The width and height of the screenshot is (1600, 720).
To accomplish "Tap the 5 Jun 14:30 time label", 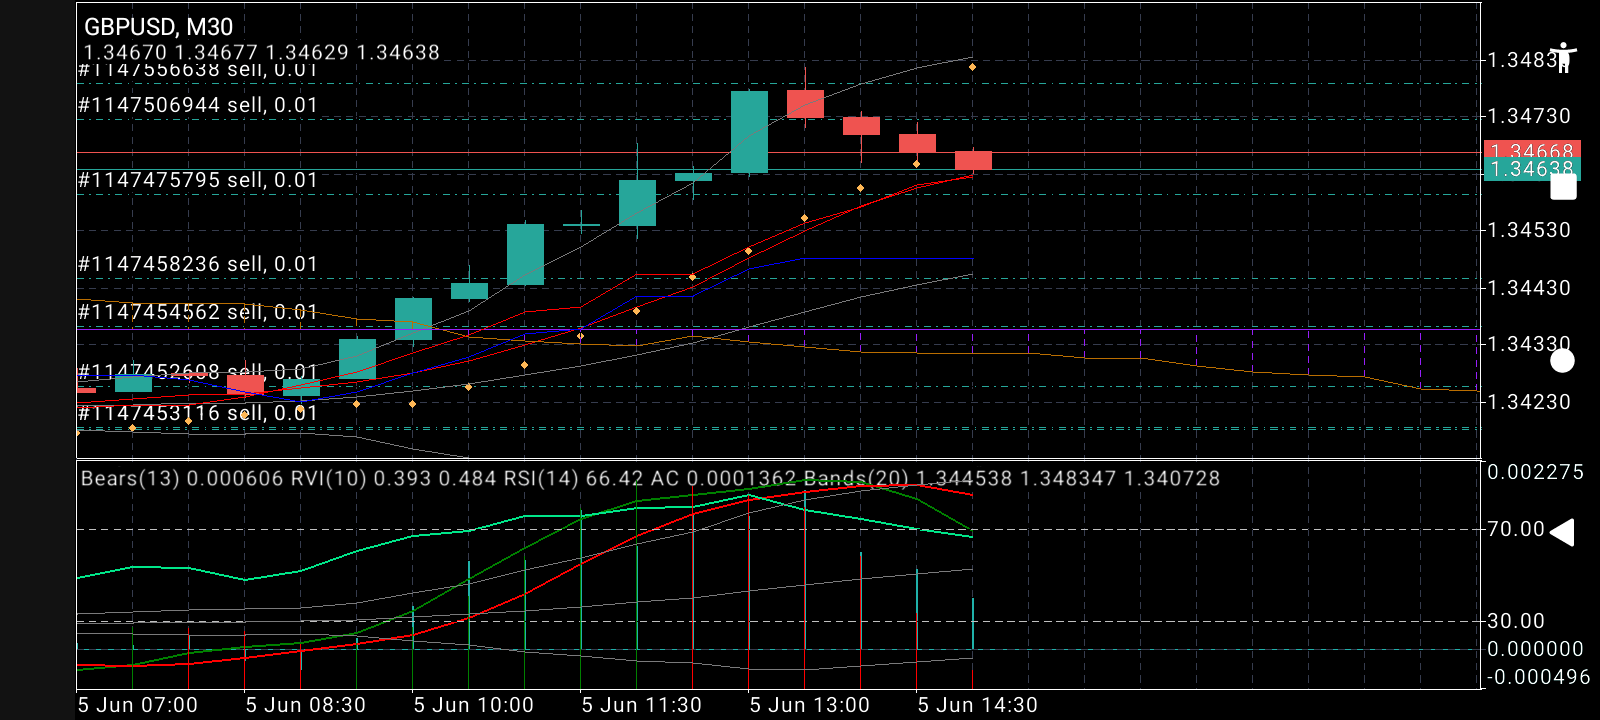I will (x=978, y=705).
